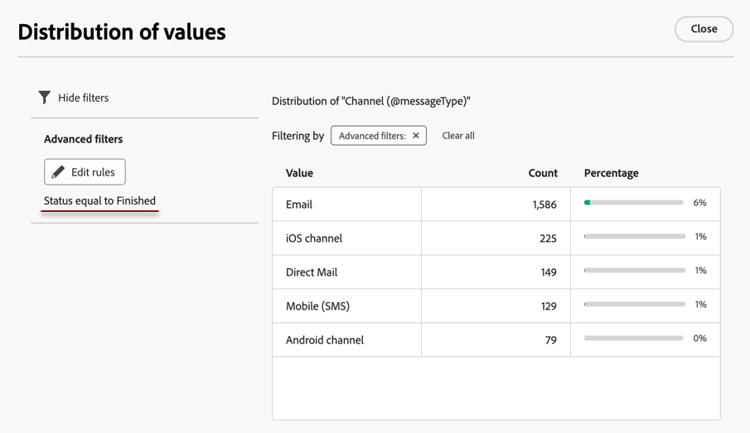Screen dimensions: 750x433
Task: Clear all applied filters
Action: pos(458,135)
